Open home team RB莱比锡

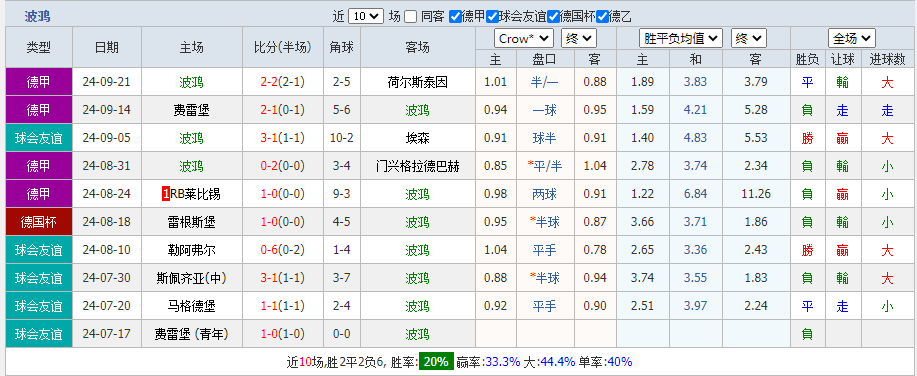(x=195, y=194)
